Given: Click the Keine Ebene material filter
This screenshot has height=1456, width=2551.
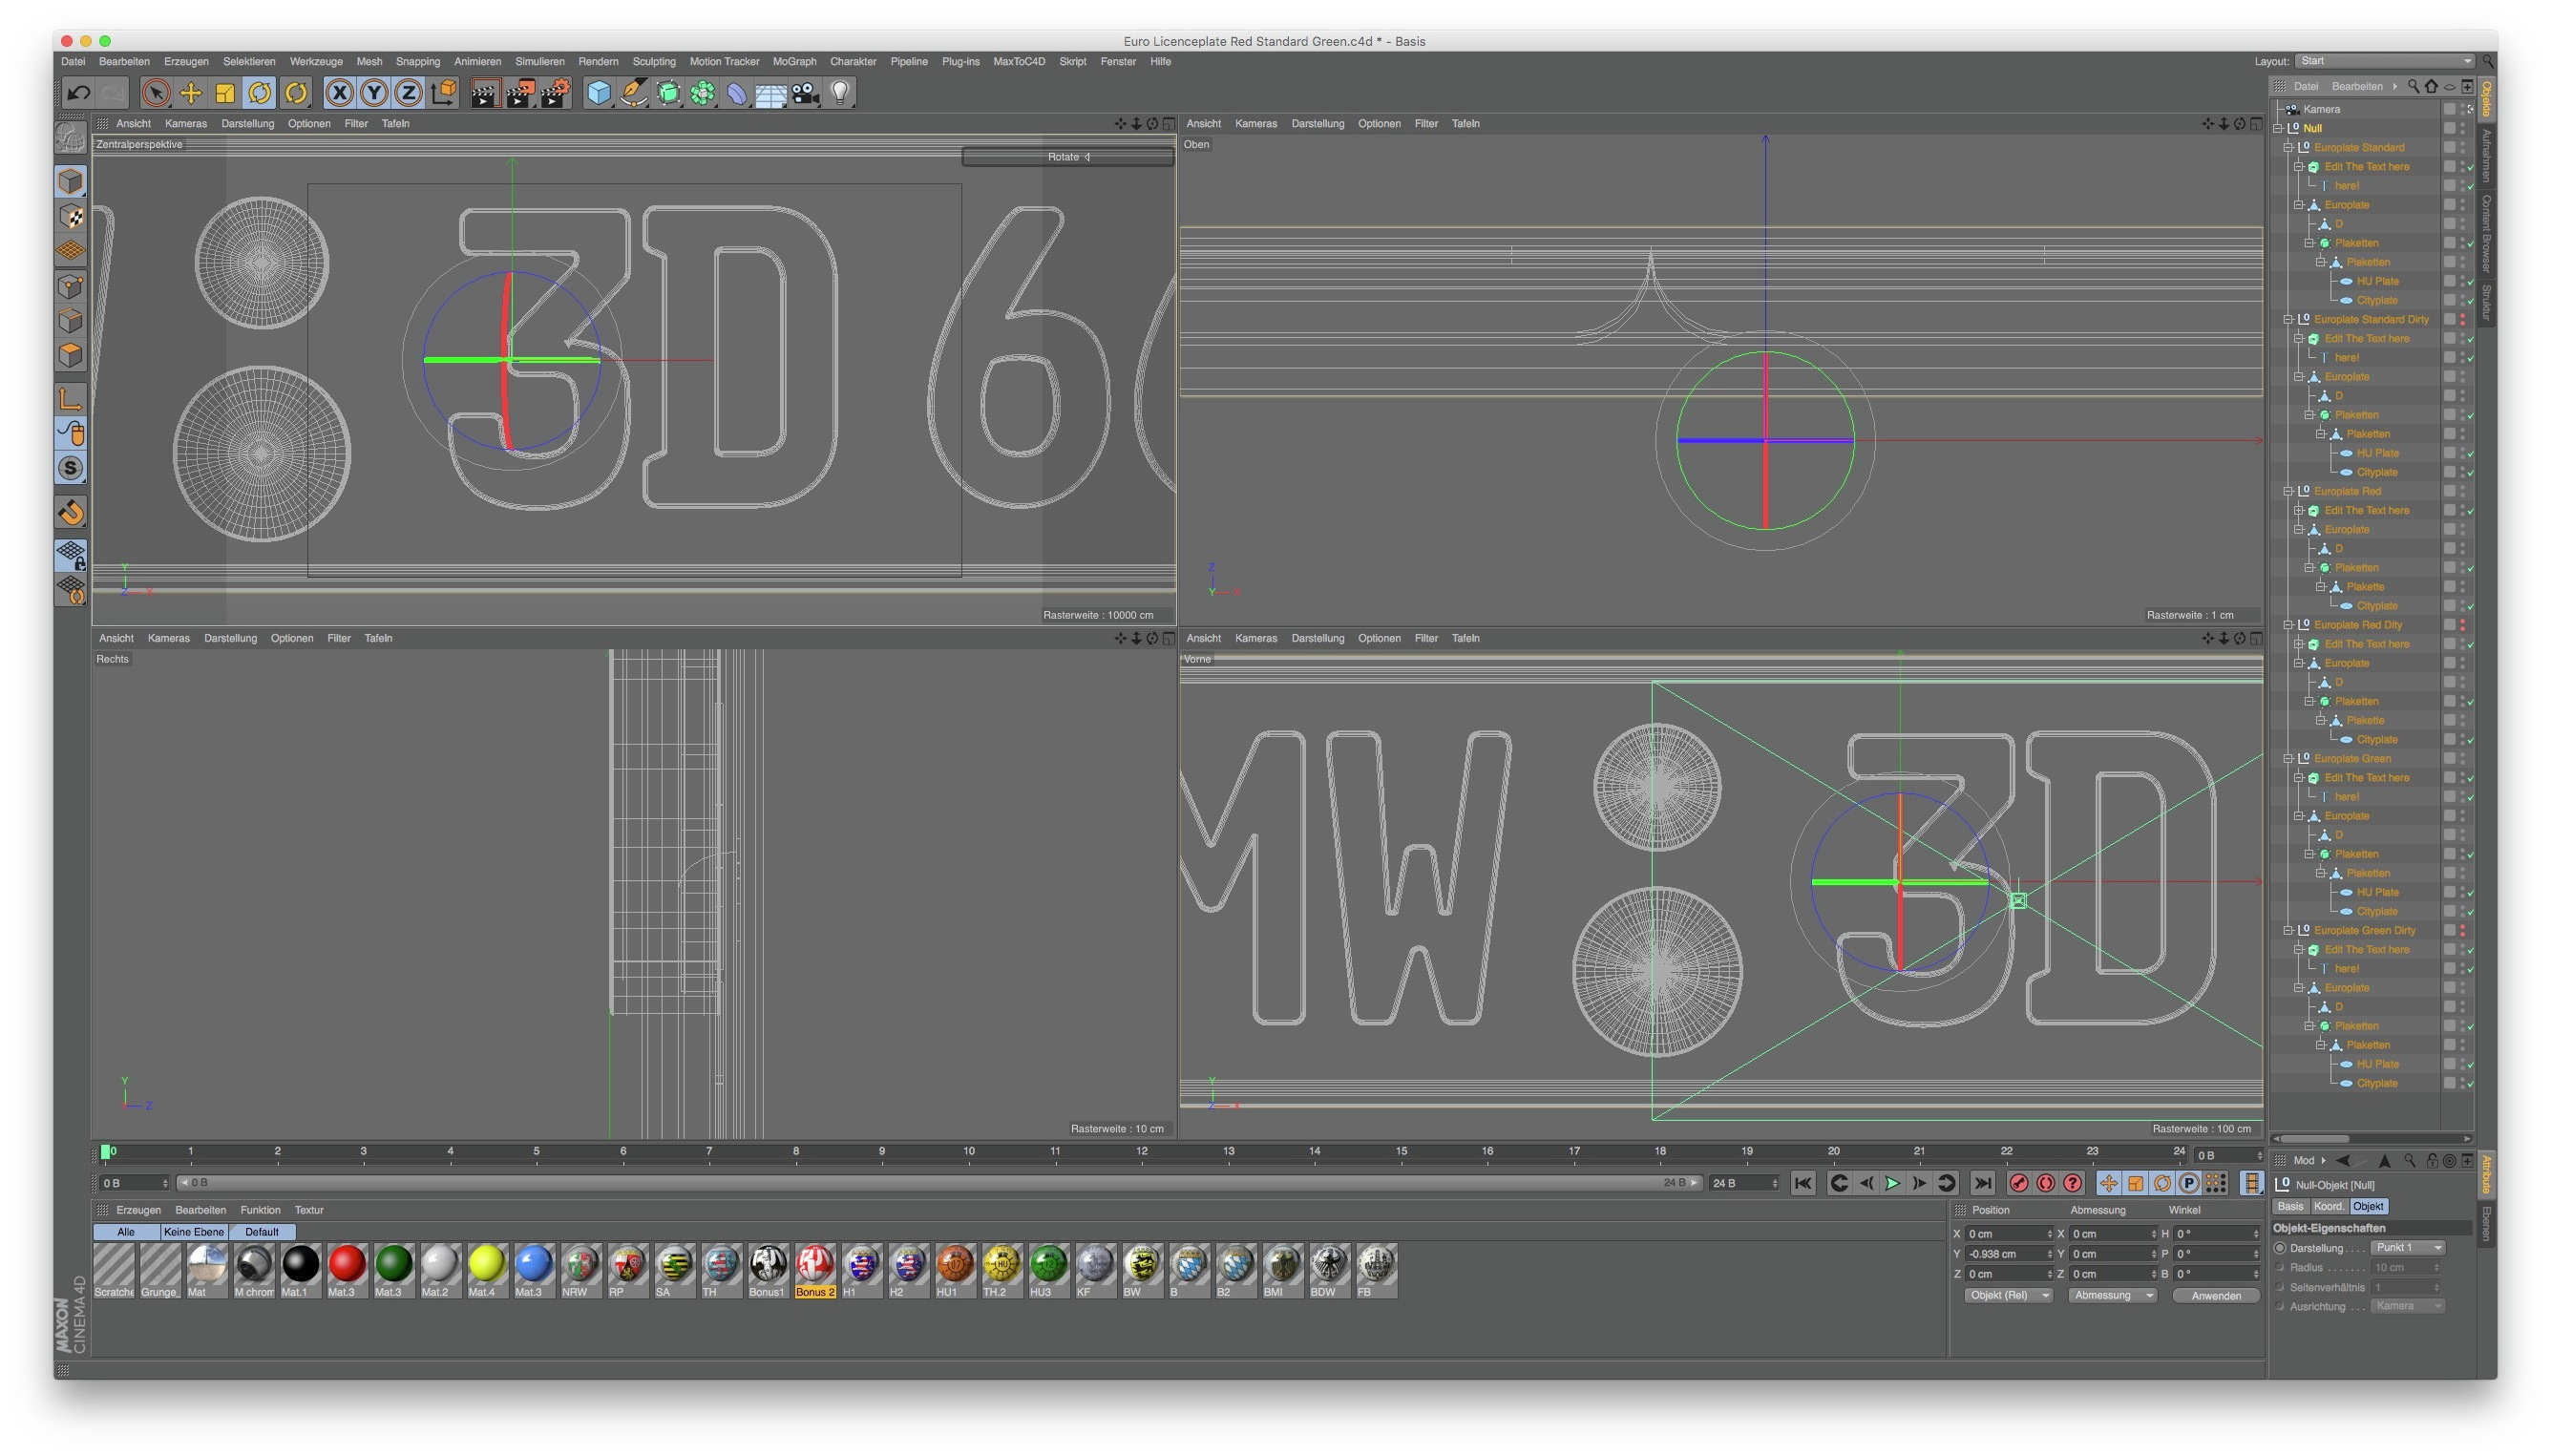Looking at the screenshot, I should pyautogui.click(x=194, y=1231).
